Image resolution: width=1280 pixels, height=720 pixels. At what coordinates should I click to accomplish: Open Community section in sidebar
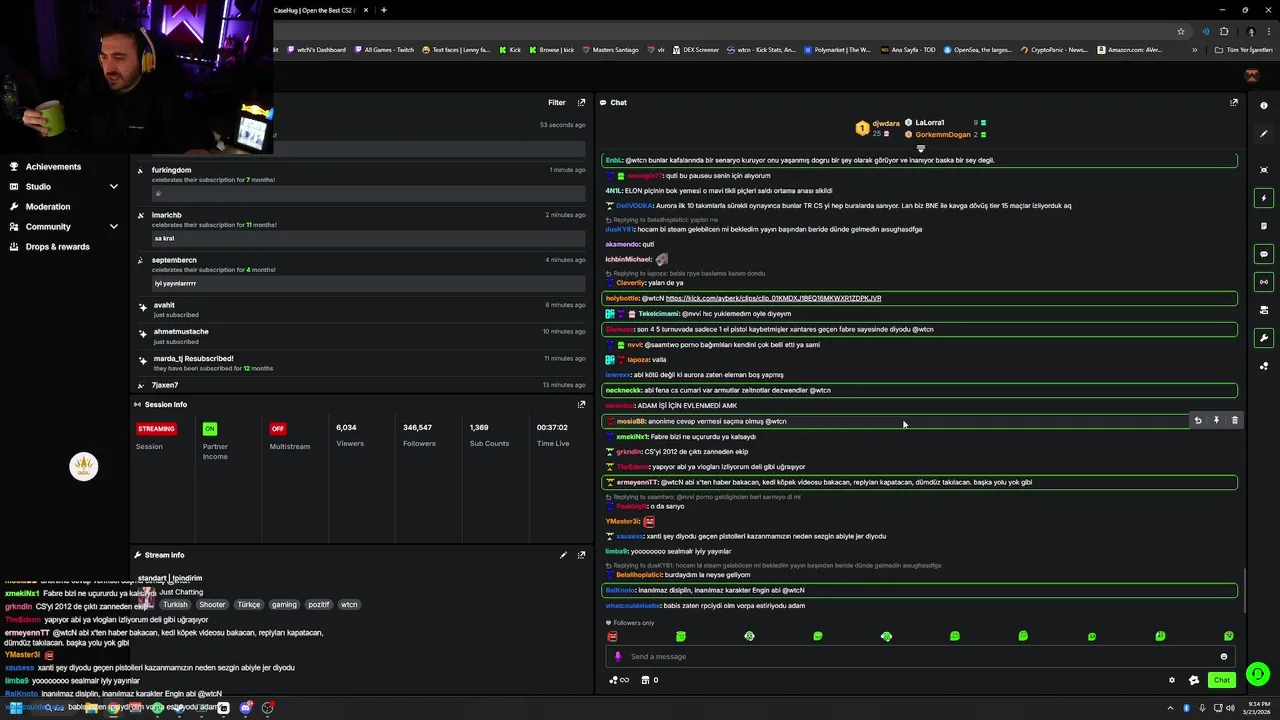tap(48, 227)
